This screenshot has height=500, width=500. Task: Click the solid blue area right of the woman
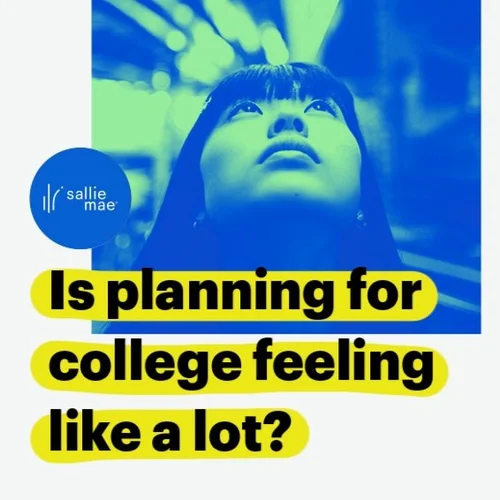[433, 133]
